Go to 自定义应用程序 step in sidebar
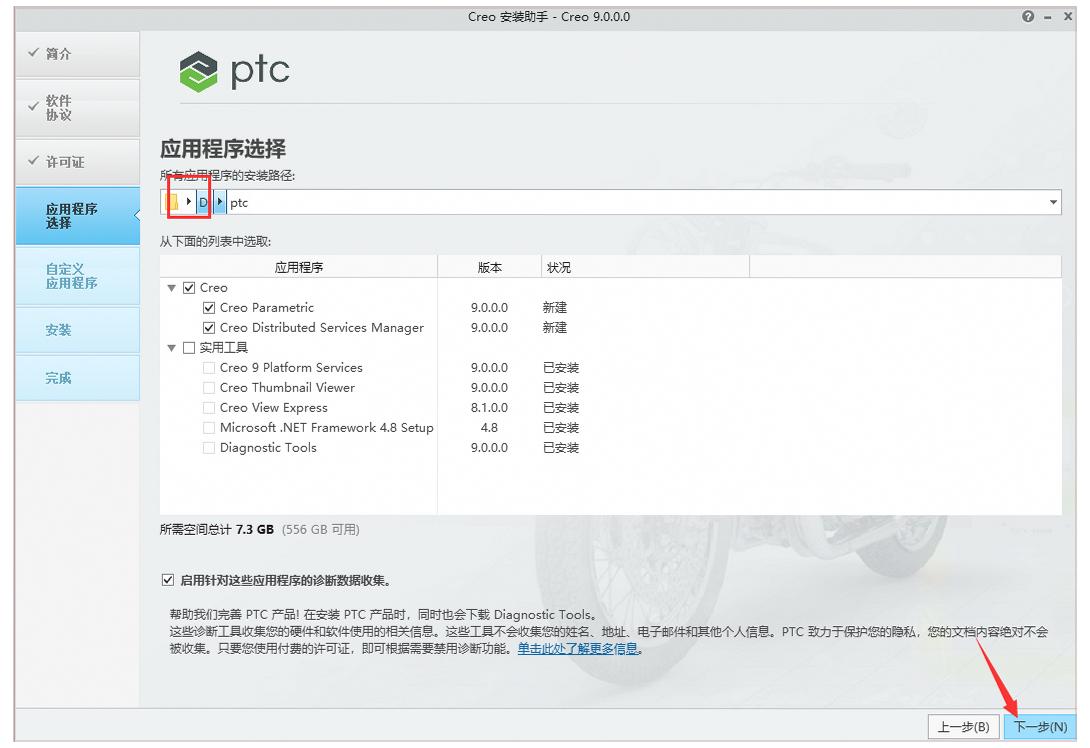This screenshot has height=748, width=1090. tap(72, 276)
